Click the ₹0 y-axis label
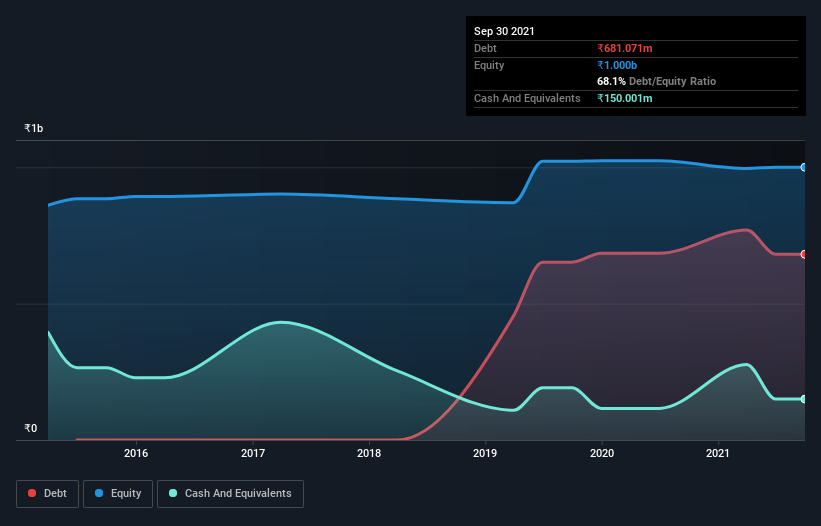Viewport: 821px width, 526px height. [x=31, y=428]
